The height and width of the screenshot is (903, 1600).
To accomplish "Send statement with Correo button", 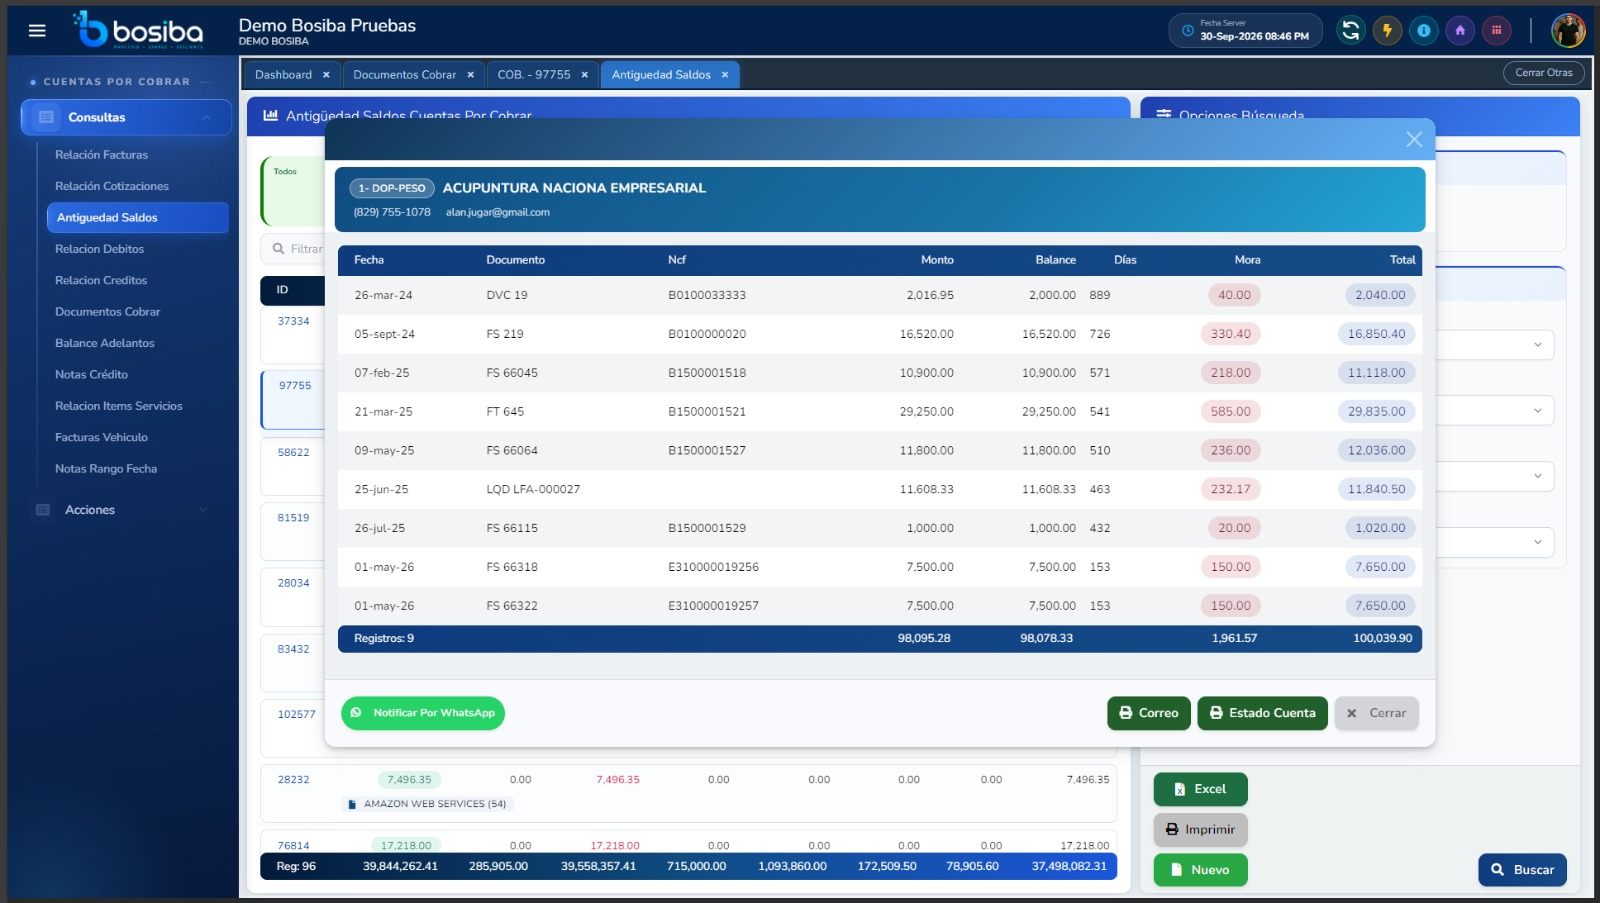I will click(x=1148, y=713).
